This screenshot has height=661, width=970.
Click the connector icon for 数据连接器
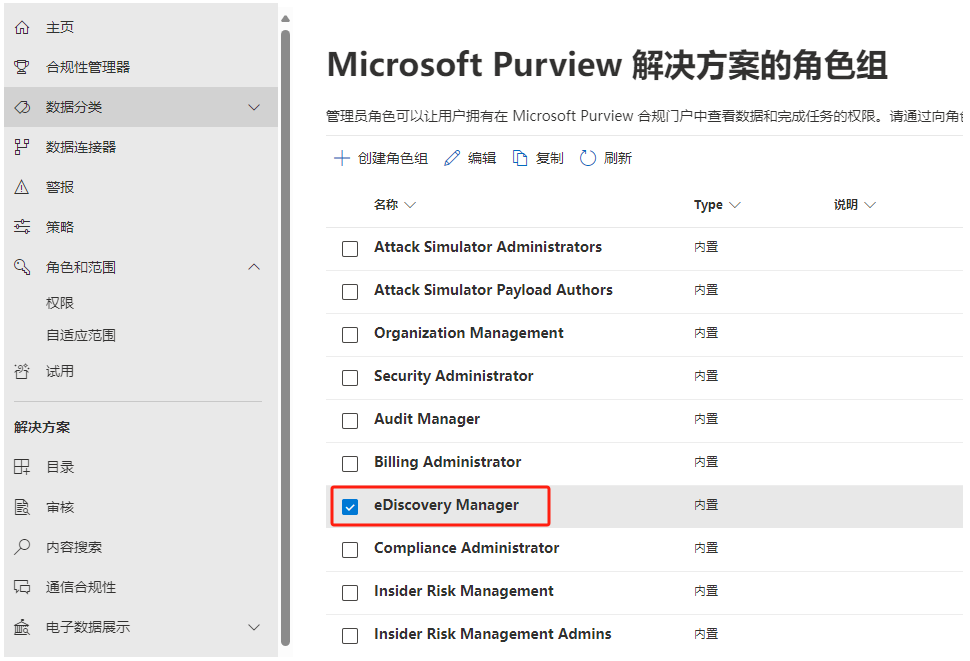click(22, 147)
